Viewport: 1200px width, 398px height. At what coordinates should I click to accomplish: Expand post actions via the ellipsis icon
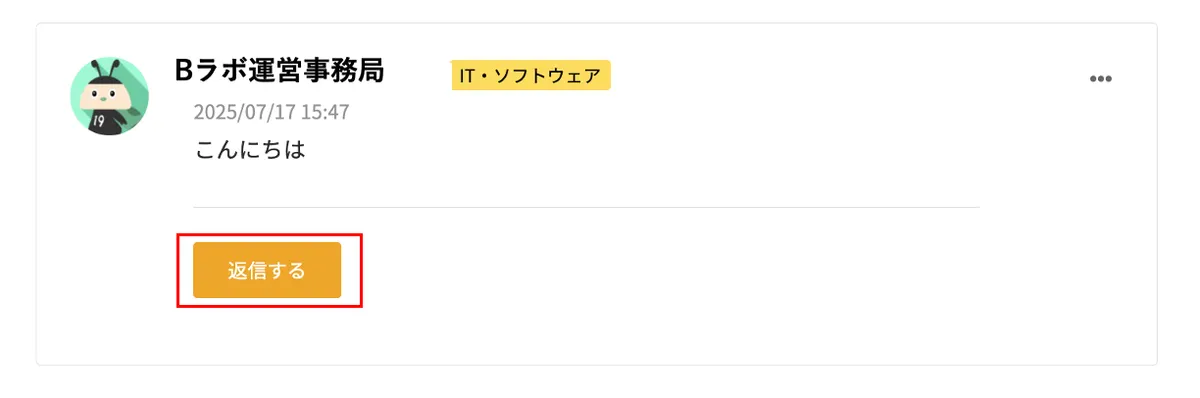[1100, 80]
